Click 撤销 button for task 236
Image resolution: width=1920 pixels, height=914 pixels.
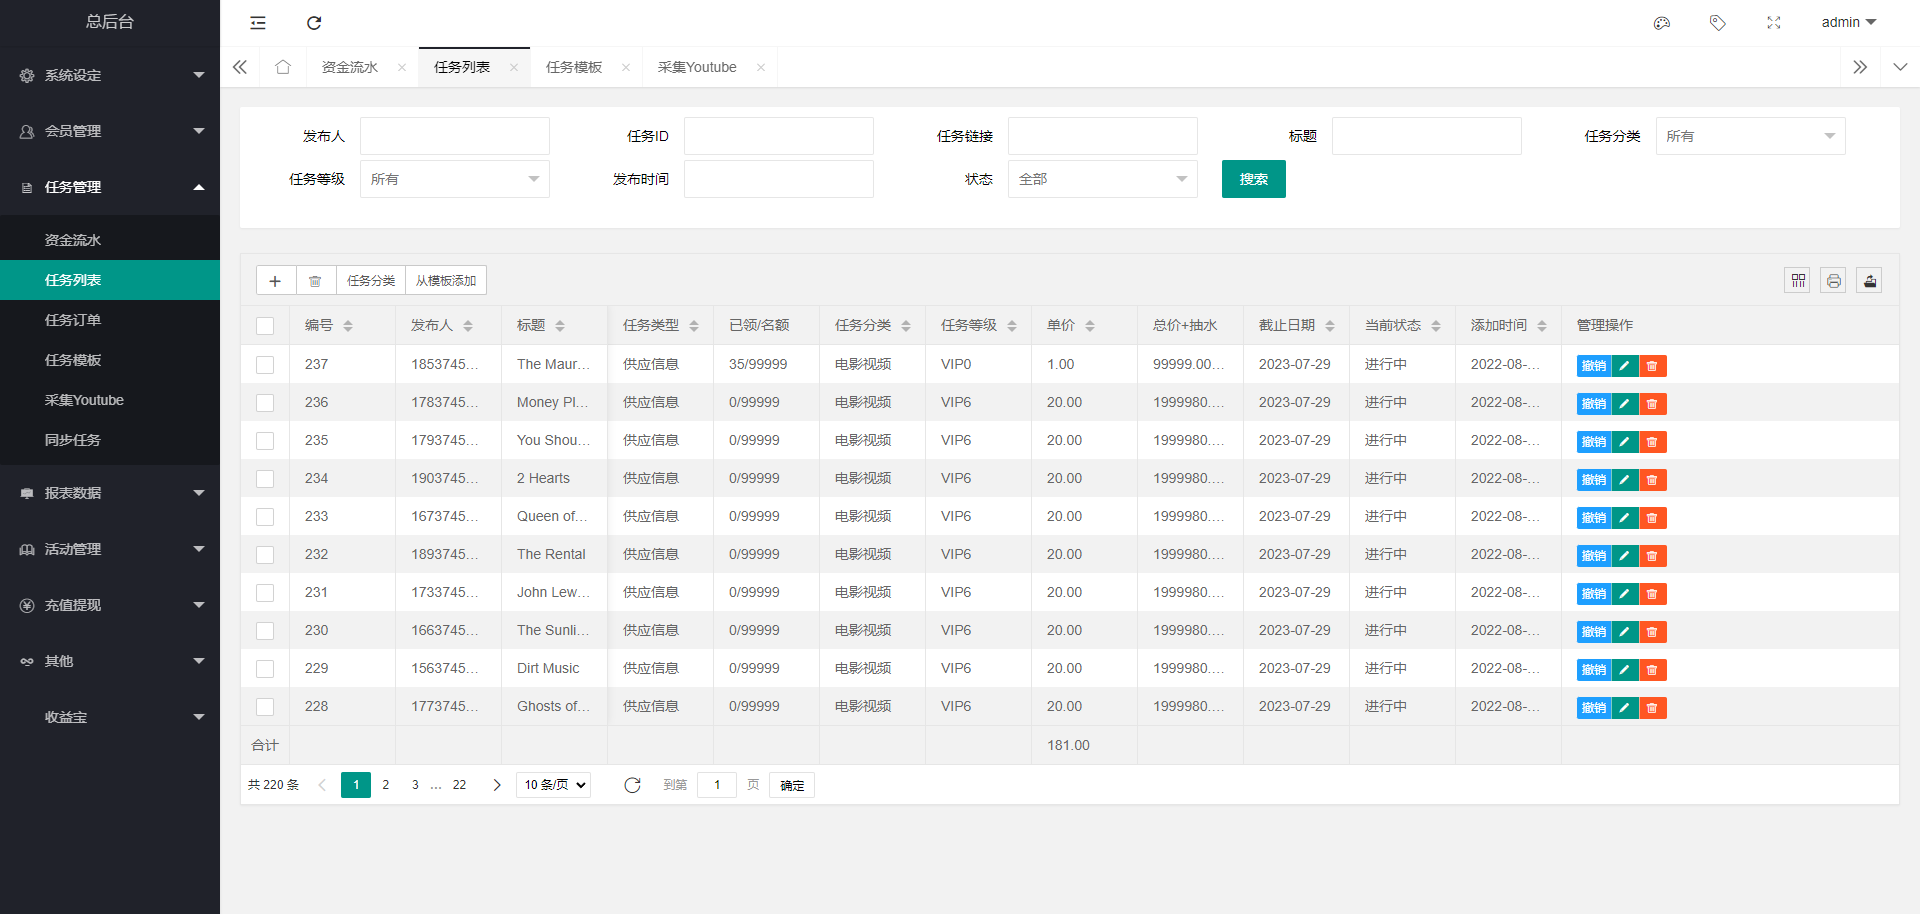[1594, 404]
